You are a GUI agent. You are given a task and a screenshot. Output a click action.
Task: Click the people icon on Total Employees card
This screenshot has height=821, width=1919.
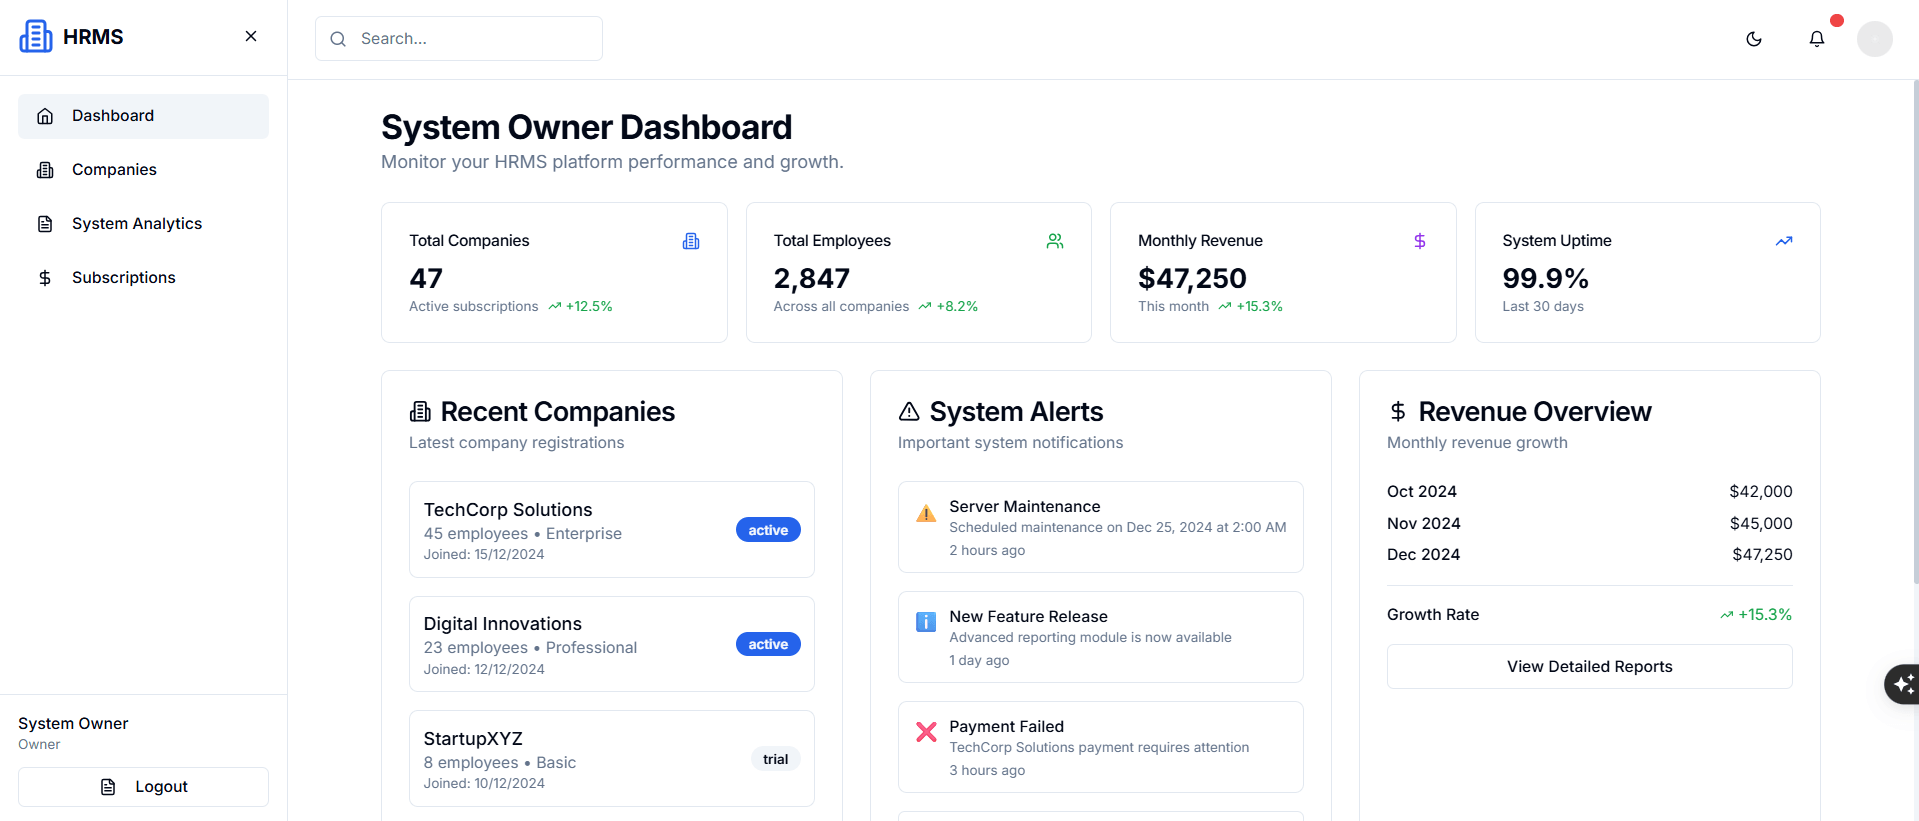1055,241
